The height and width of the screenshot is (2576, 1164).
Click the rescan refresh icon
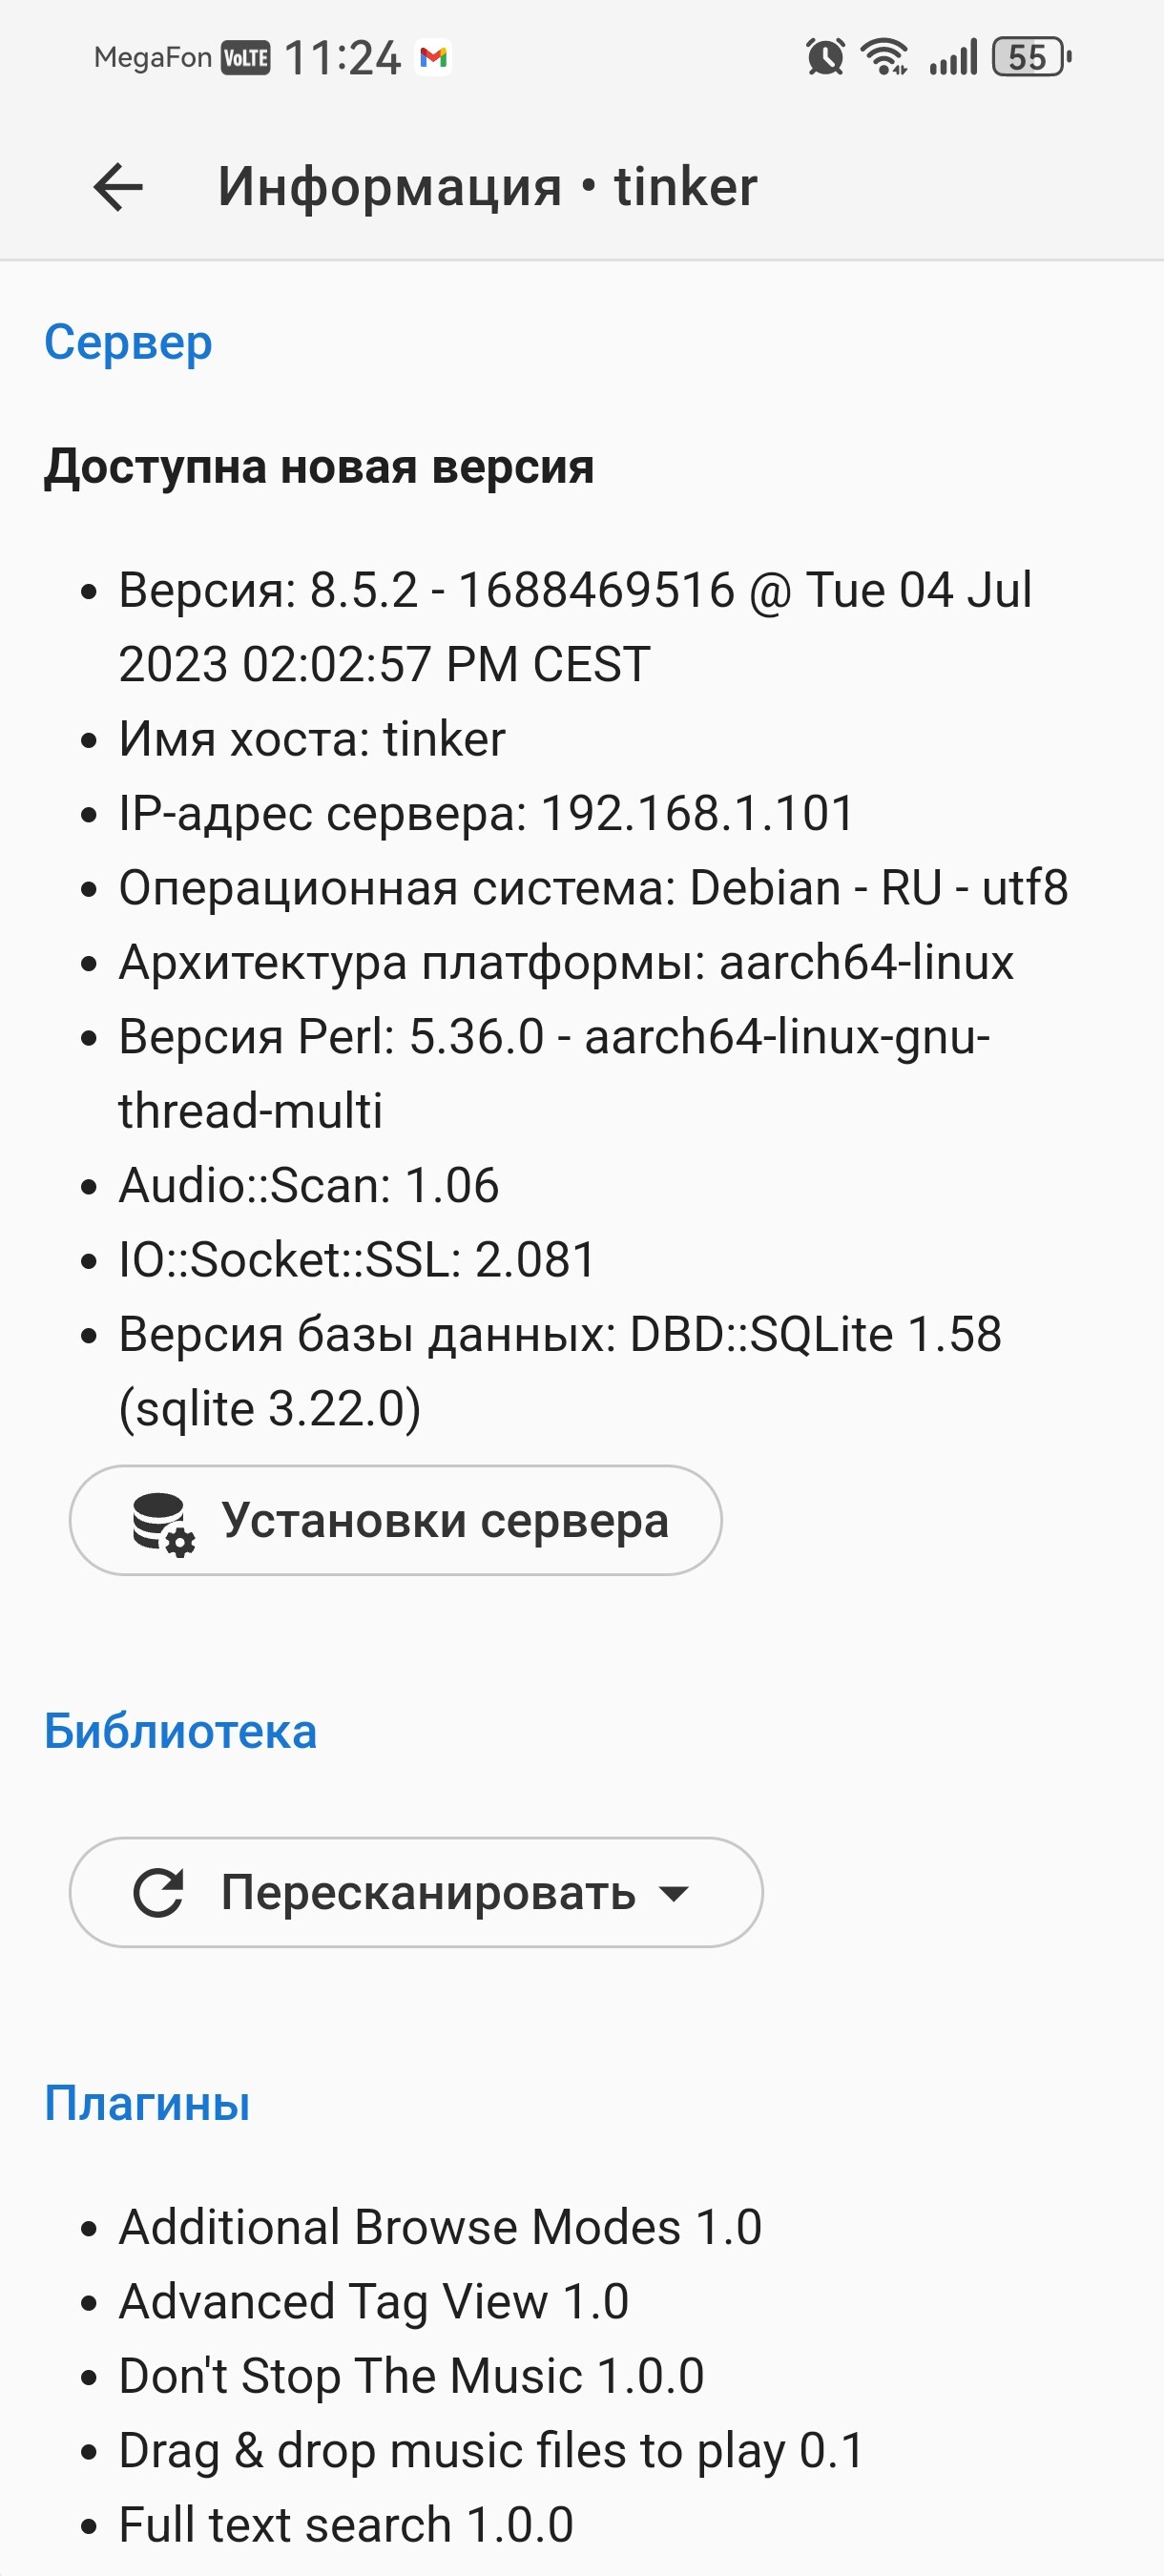159,1893
